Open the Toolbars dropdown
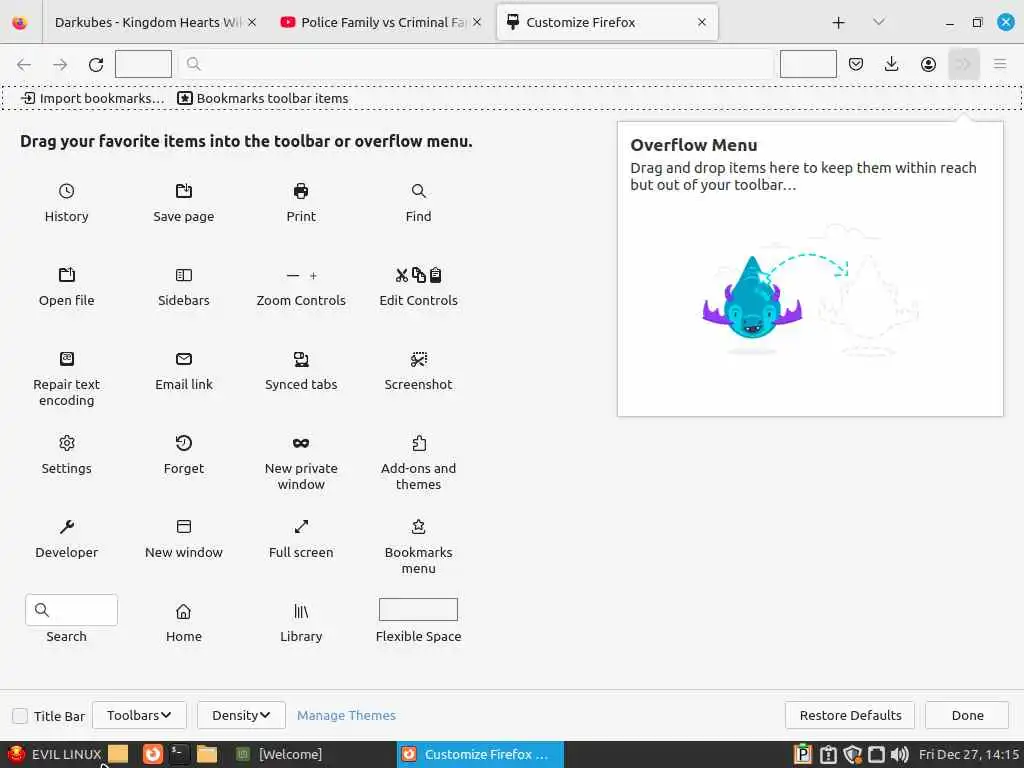Viewport: 1024px width, 768px height. tap(139, 715)
